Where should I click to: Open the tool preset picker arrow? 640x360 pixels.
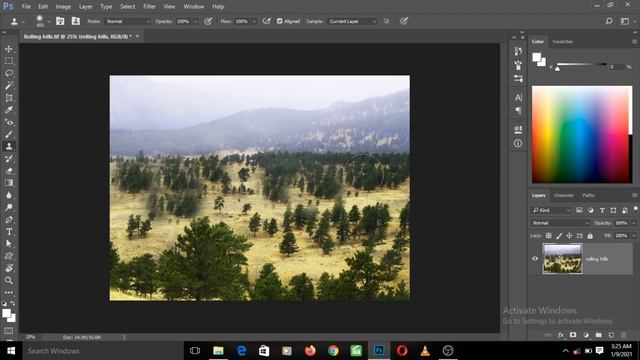pos(23,21)
